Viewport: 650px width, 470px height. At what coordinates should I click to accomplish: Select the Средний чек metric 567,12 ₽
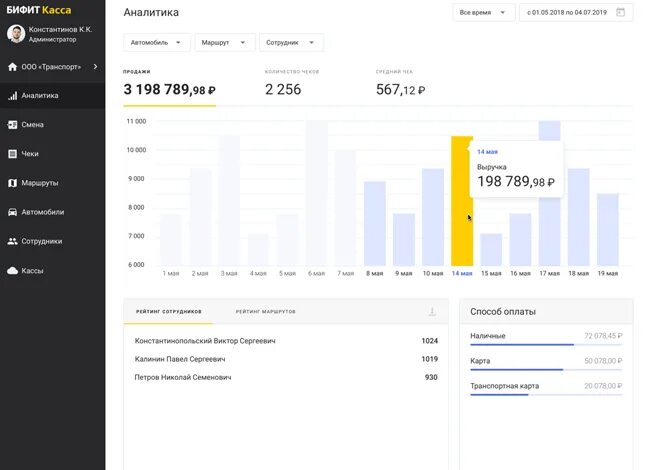[x=400, y=85]
